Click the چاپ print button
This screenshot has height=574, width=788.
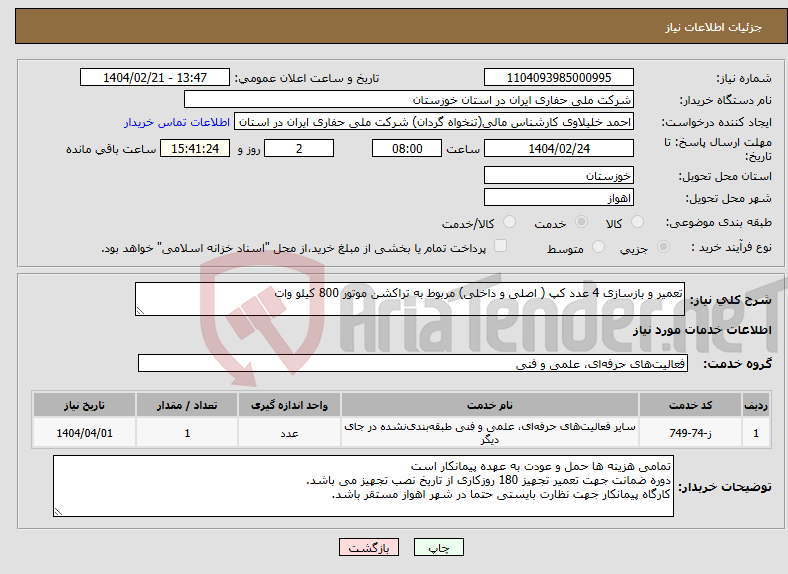click(x=439, y=547)
